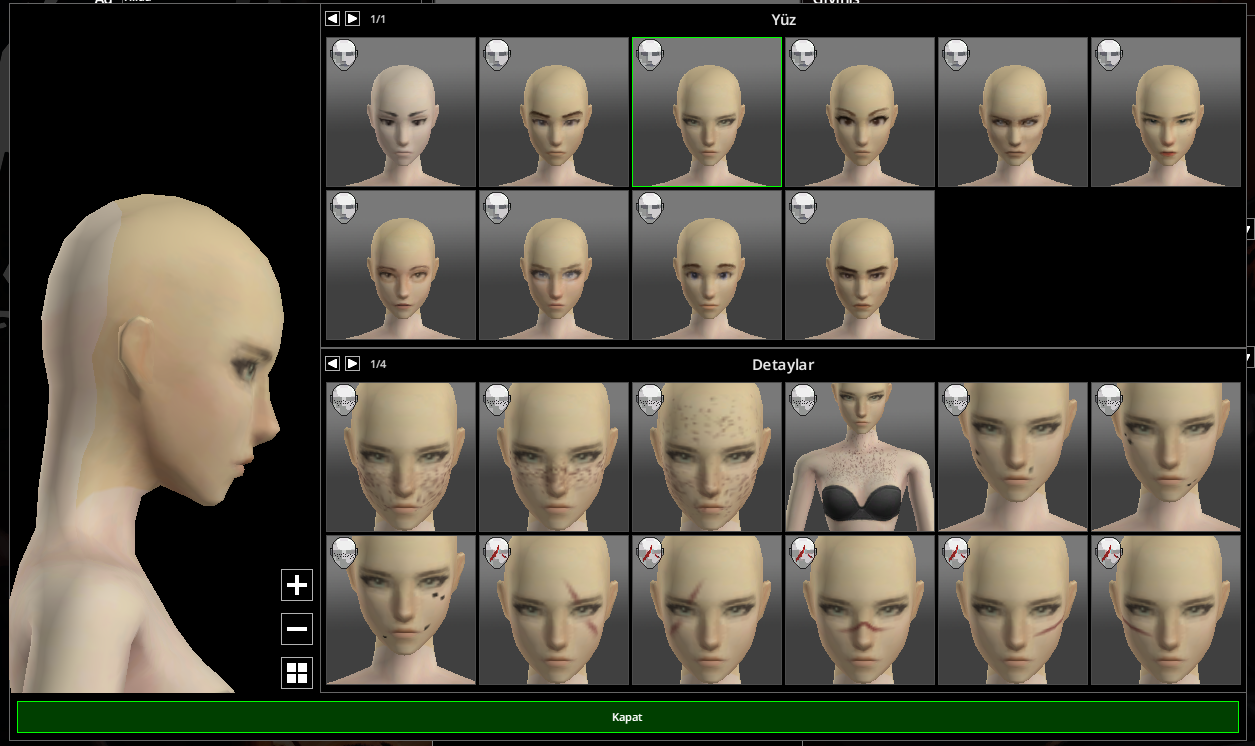Select the last detail in bottom Detaylar row
The height and width of the screenshot is (746, 1255).
pos(1166,610)
